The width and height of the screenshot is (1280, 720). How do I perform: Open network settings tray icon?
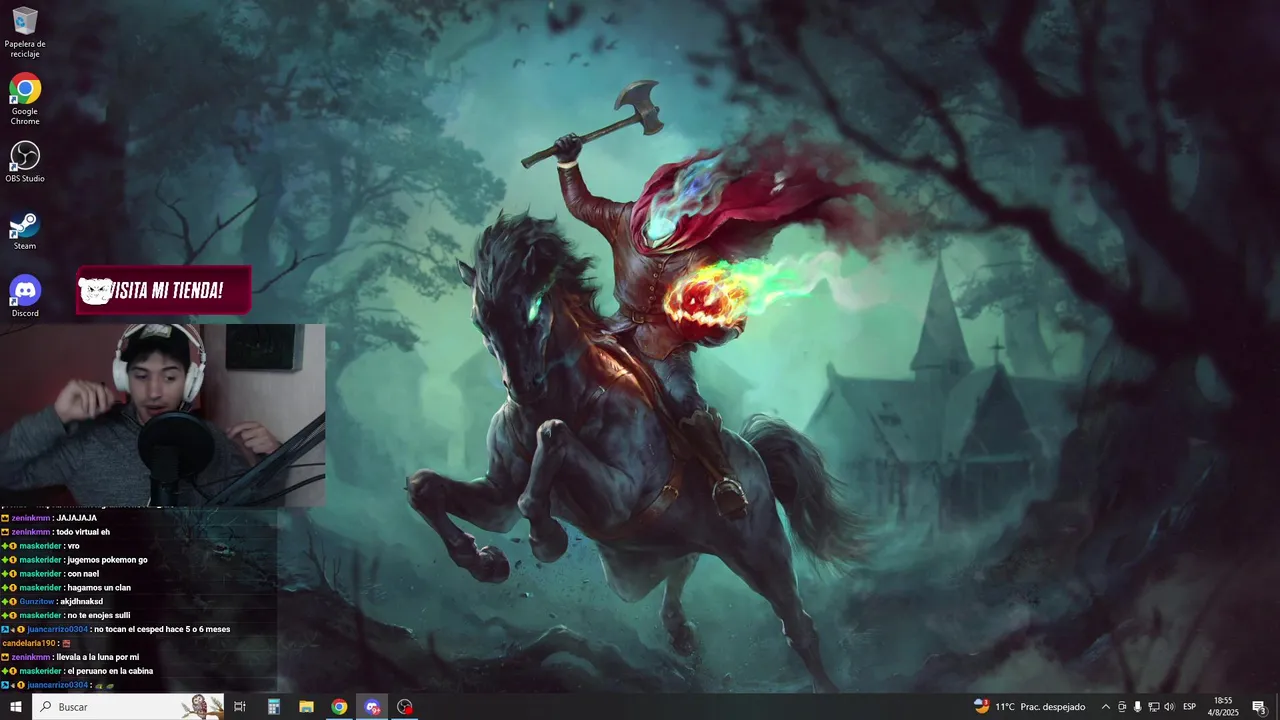(x=1153, y=707)
